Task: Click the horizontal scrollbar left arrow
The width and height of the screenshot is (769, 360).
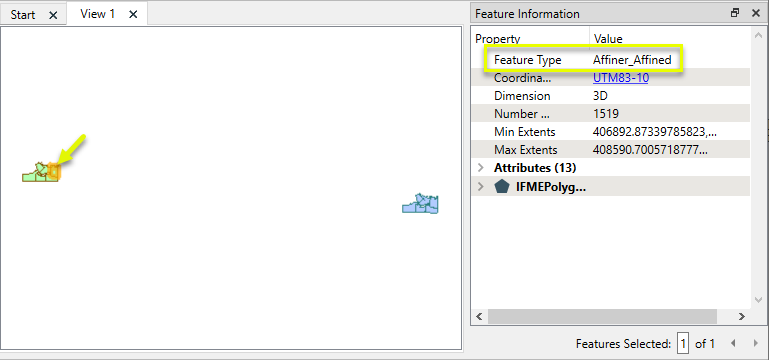Action: tap(480, 317)
